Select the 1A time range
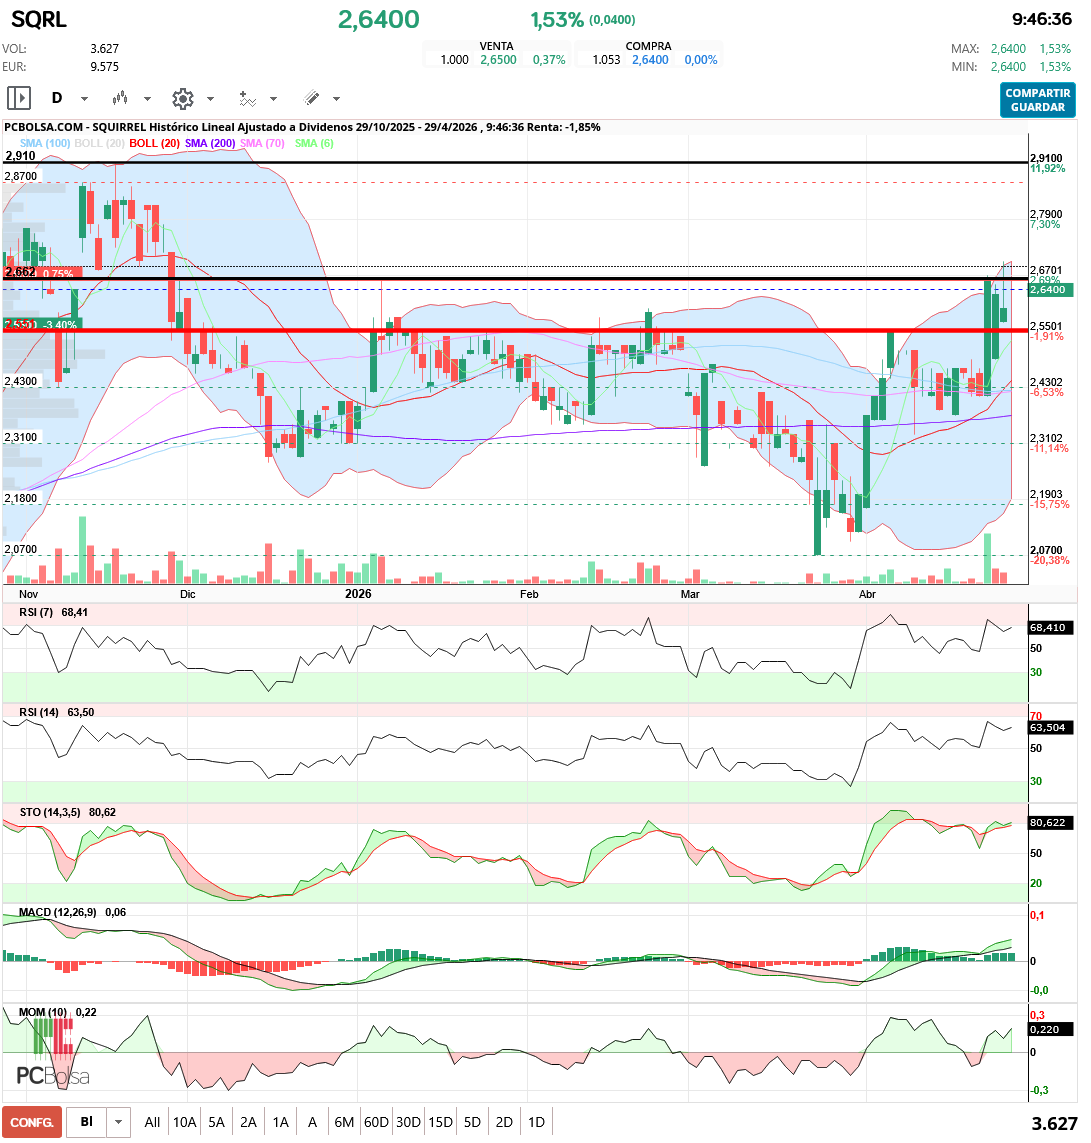 click(281, 1123)
